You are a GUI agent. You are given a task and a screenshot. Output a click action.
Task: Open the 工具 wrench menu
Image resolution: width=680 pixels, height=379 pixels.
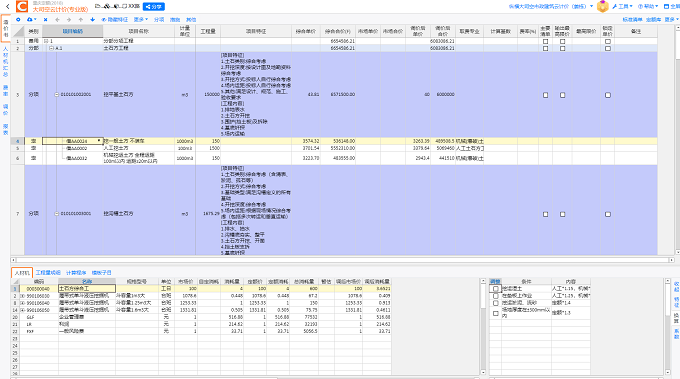[622, 7]
